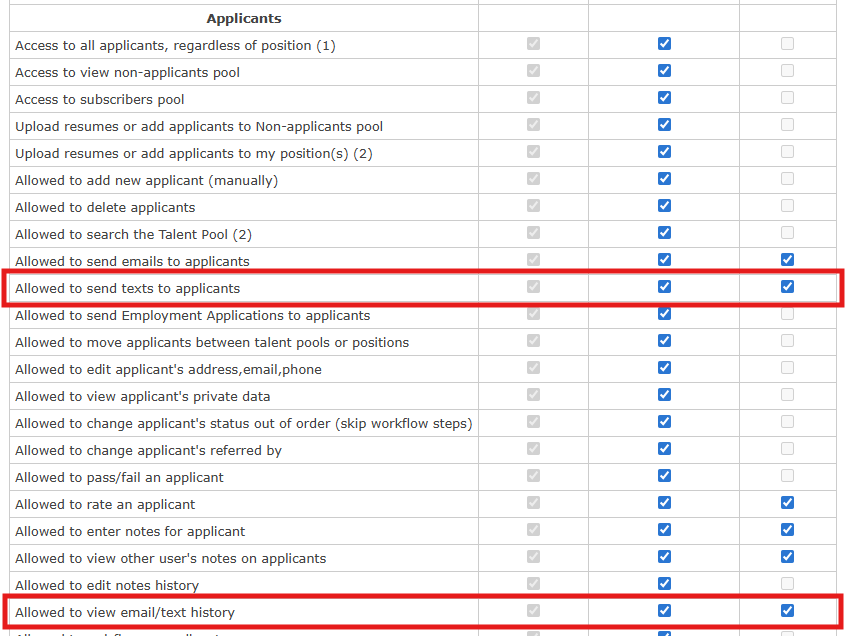Enable last-column box for change applicant's status out of order

tap(787, 422)
